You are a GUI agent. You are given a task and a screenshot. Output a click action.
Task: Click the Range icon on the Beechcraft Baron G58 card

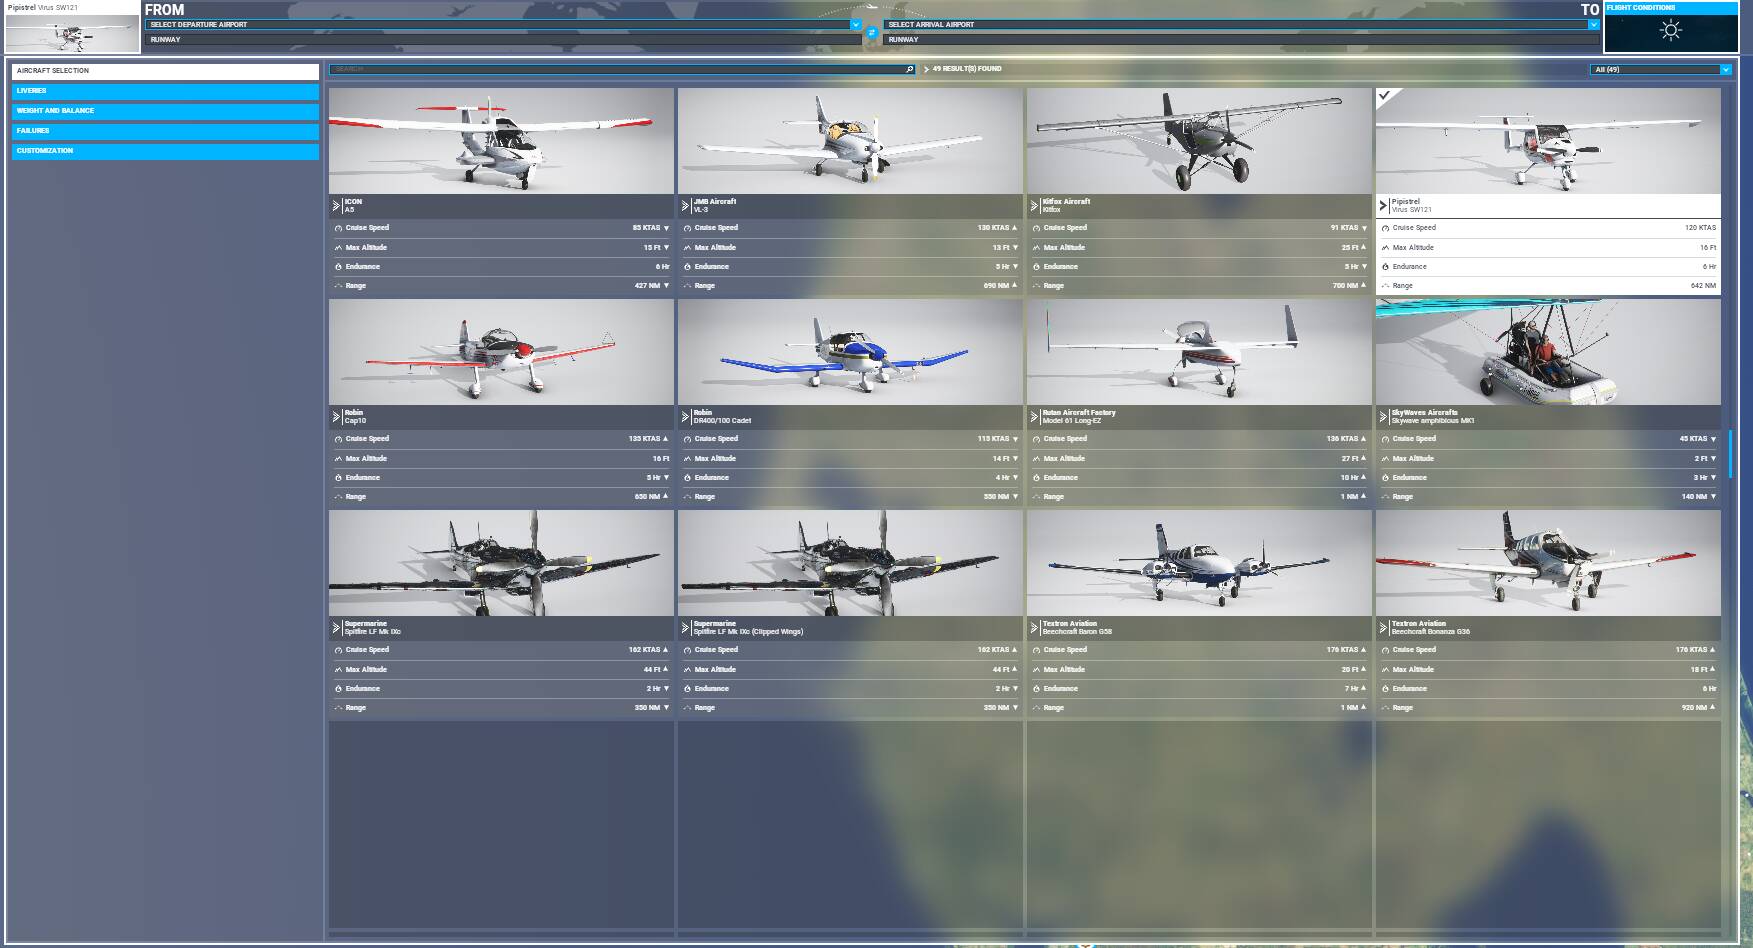[1036, 708]
